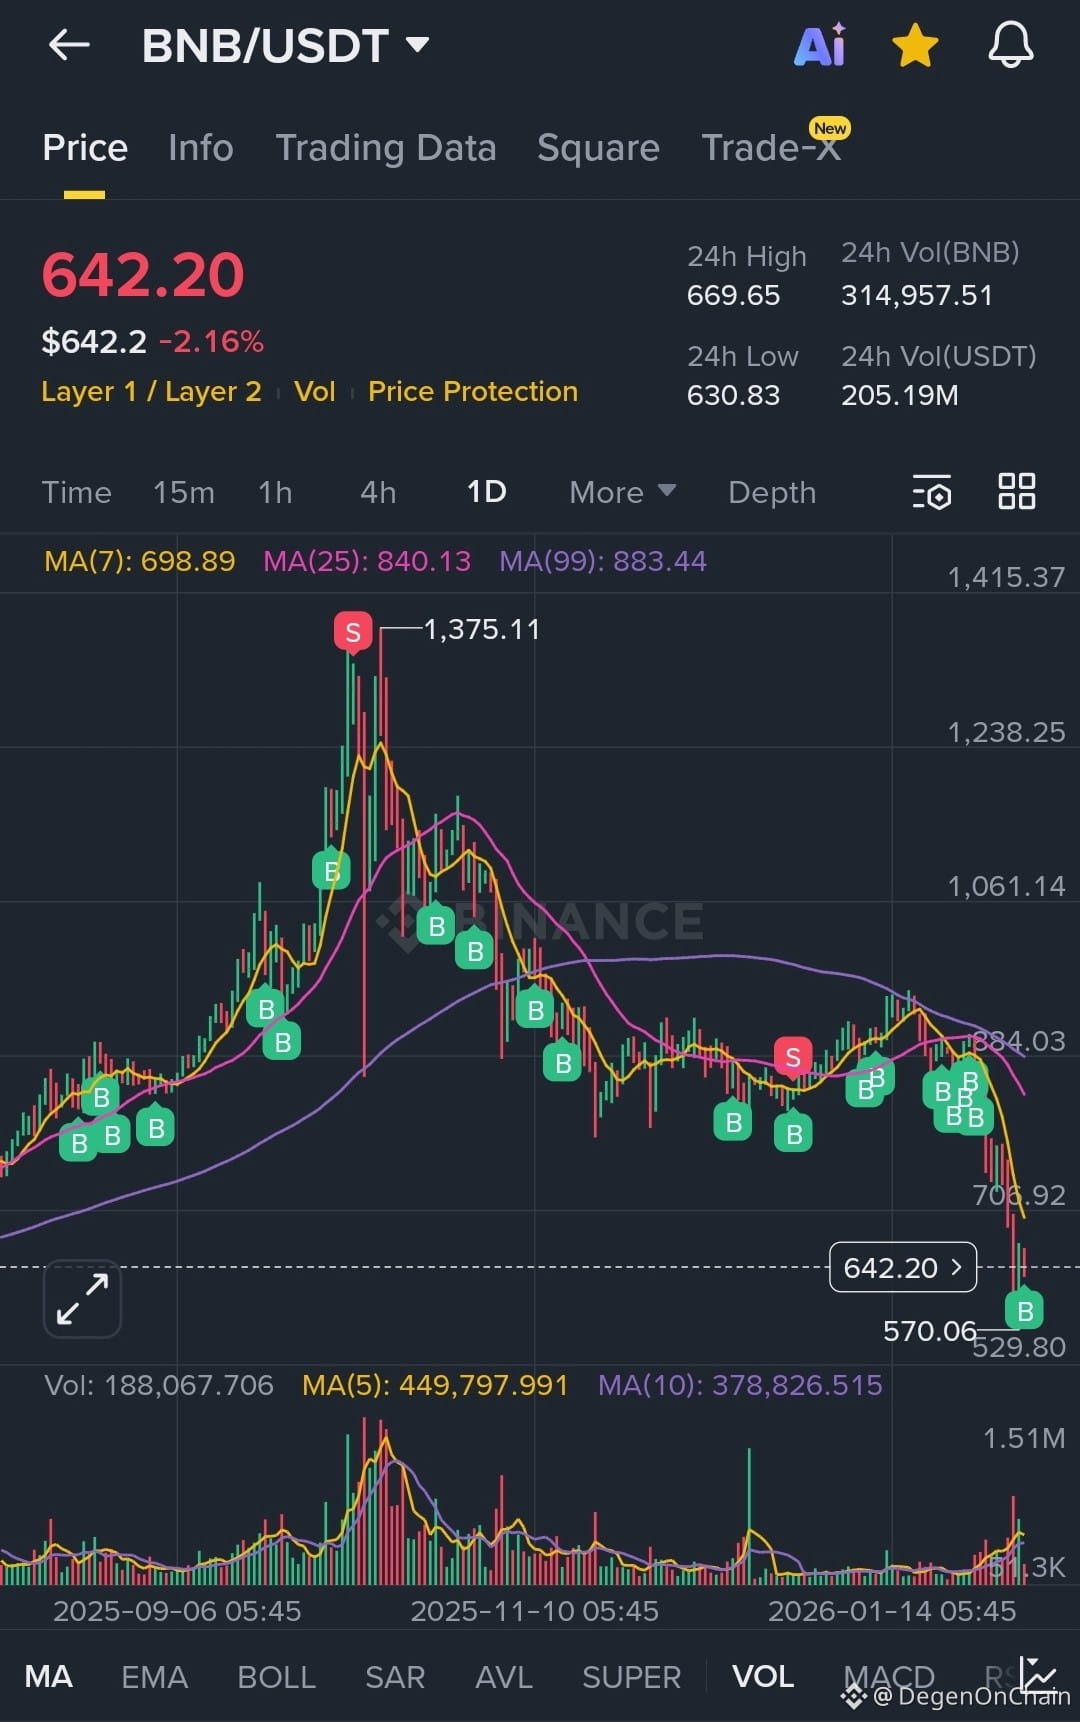Tap the -2.16% change percentage
The width and height of the screenshot is (1080, 1722).
click(x=211, y=342)
